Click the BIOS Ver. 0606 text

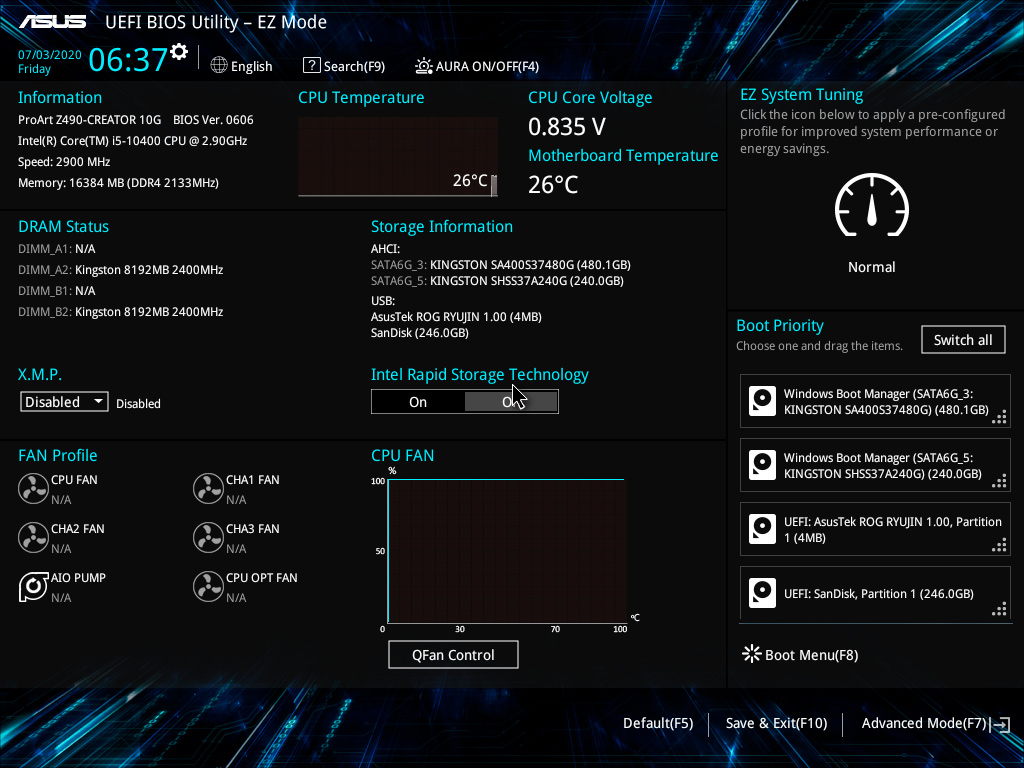point(214,120)
